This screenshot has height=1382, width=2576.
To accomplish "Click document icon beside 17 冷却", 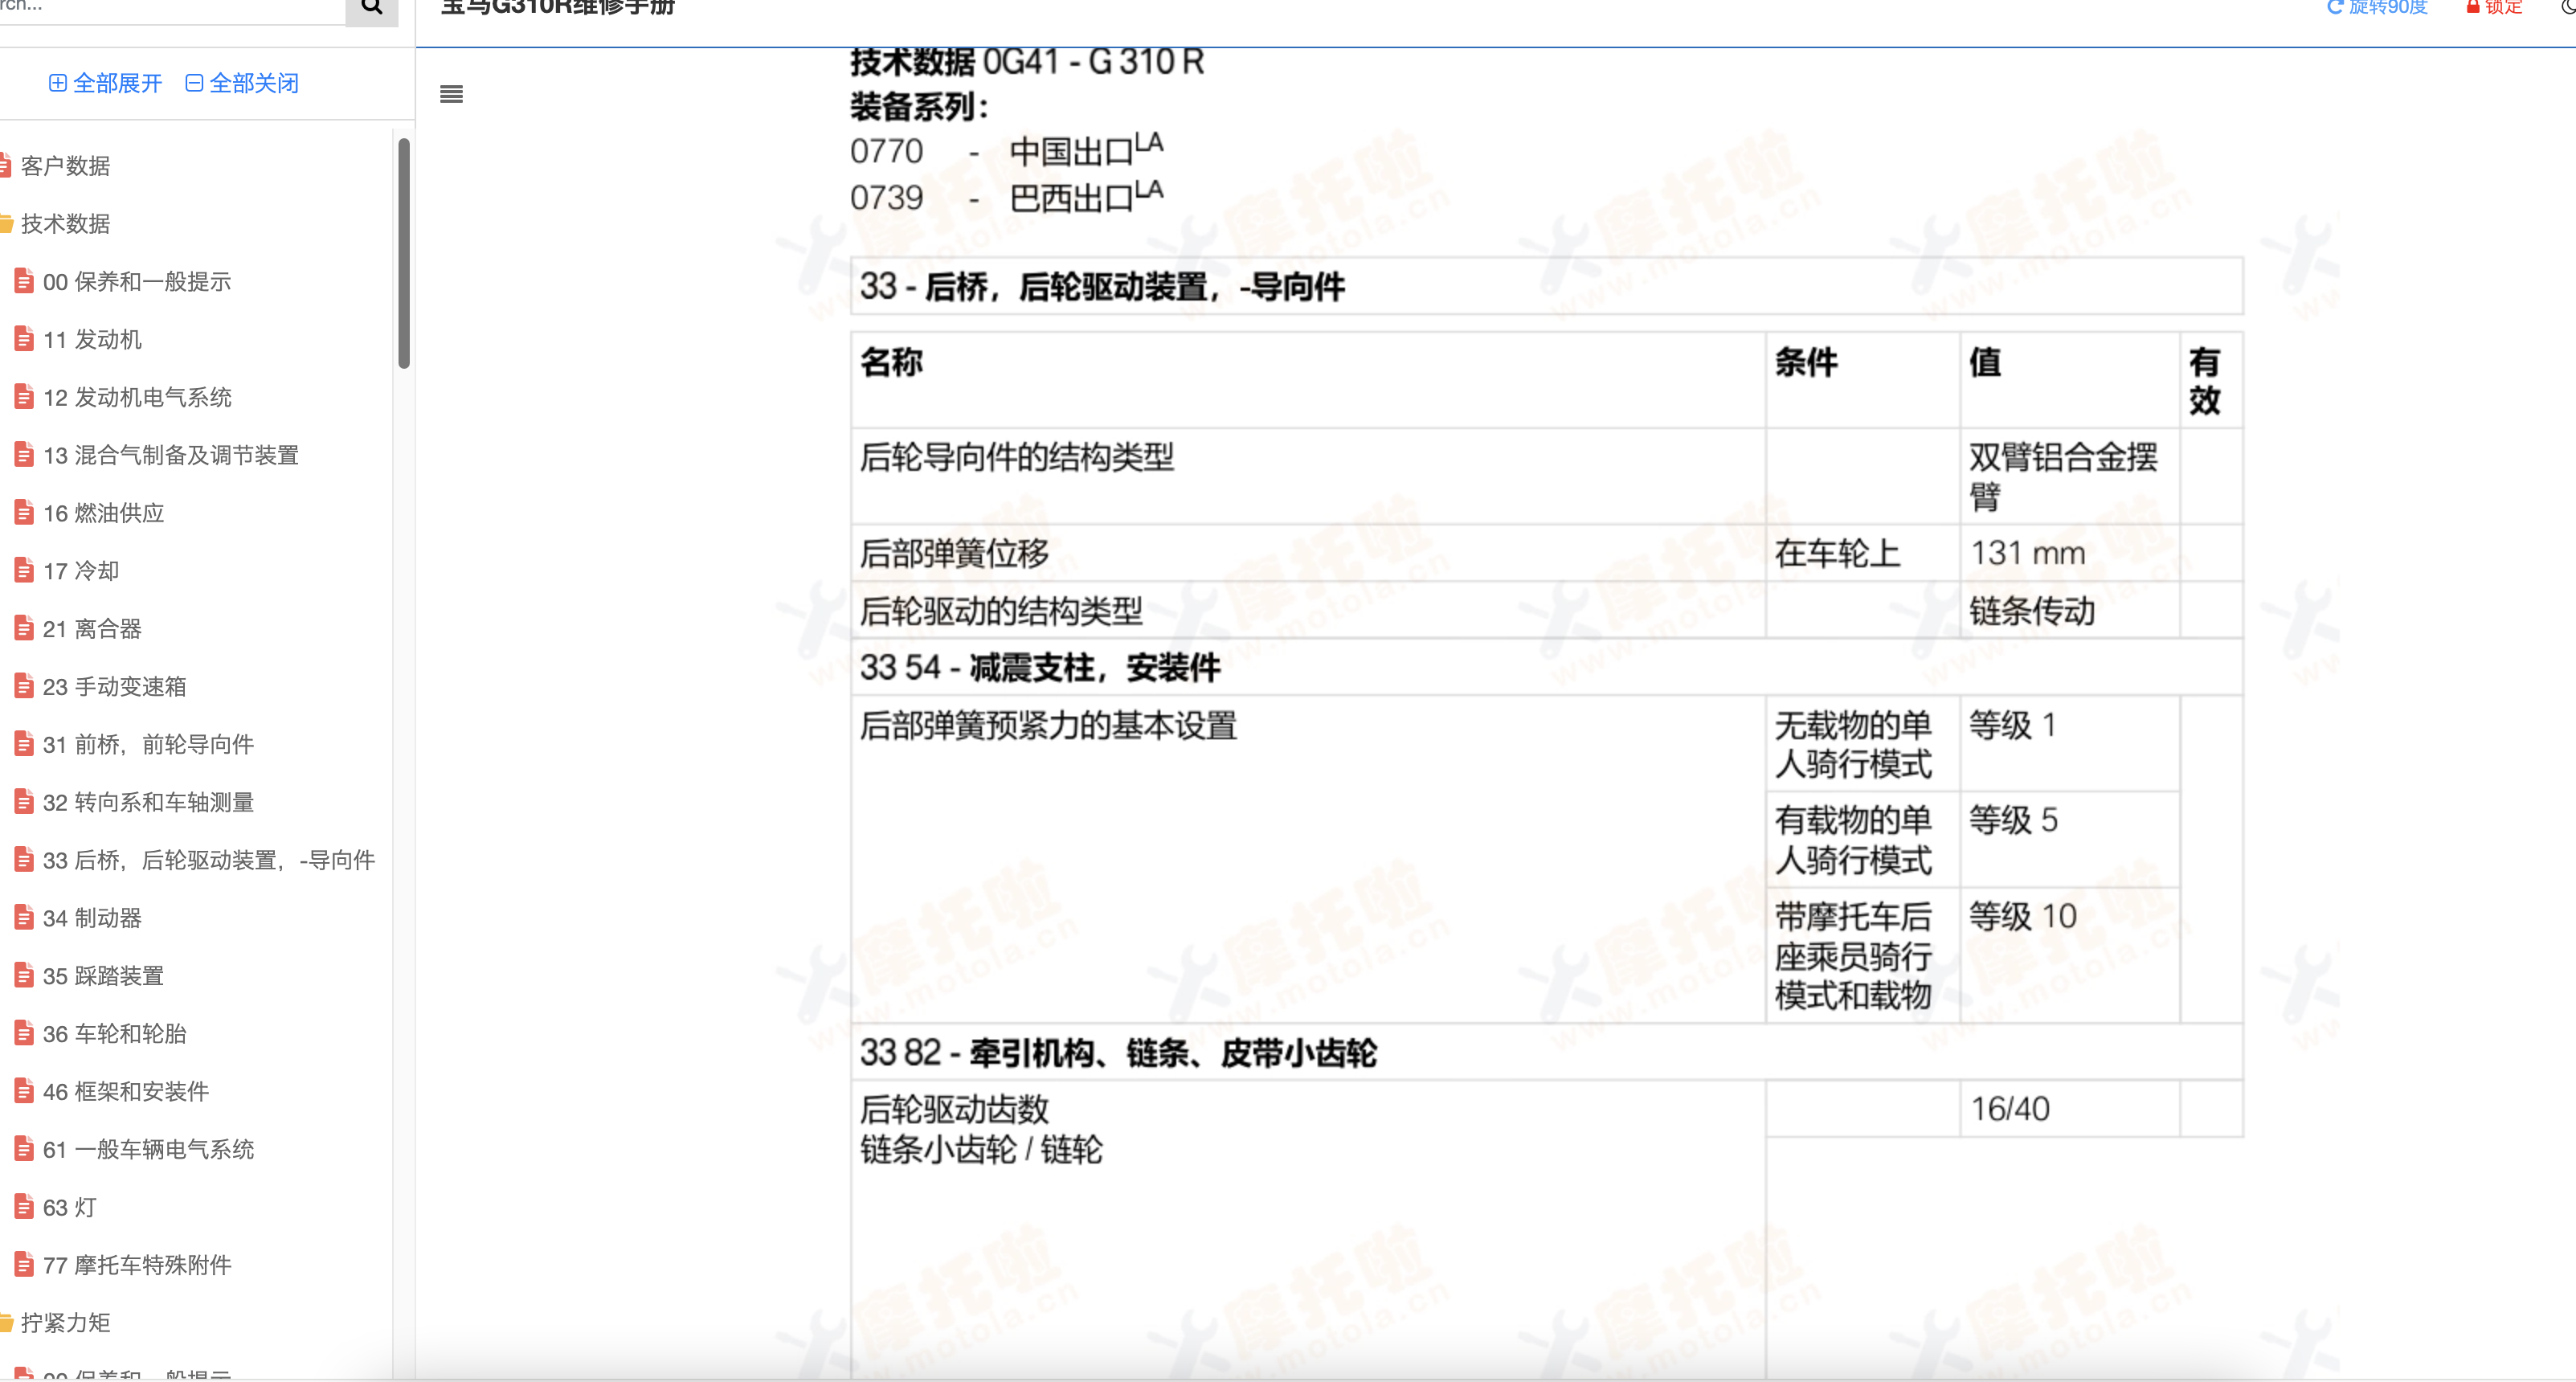I will click(24, 570).
